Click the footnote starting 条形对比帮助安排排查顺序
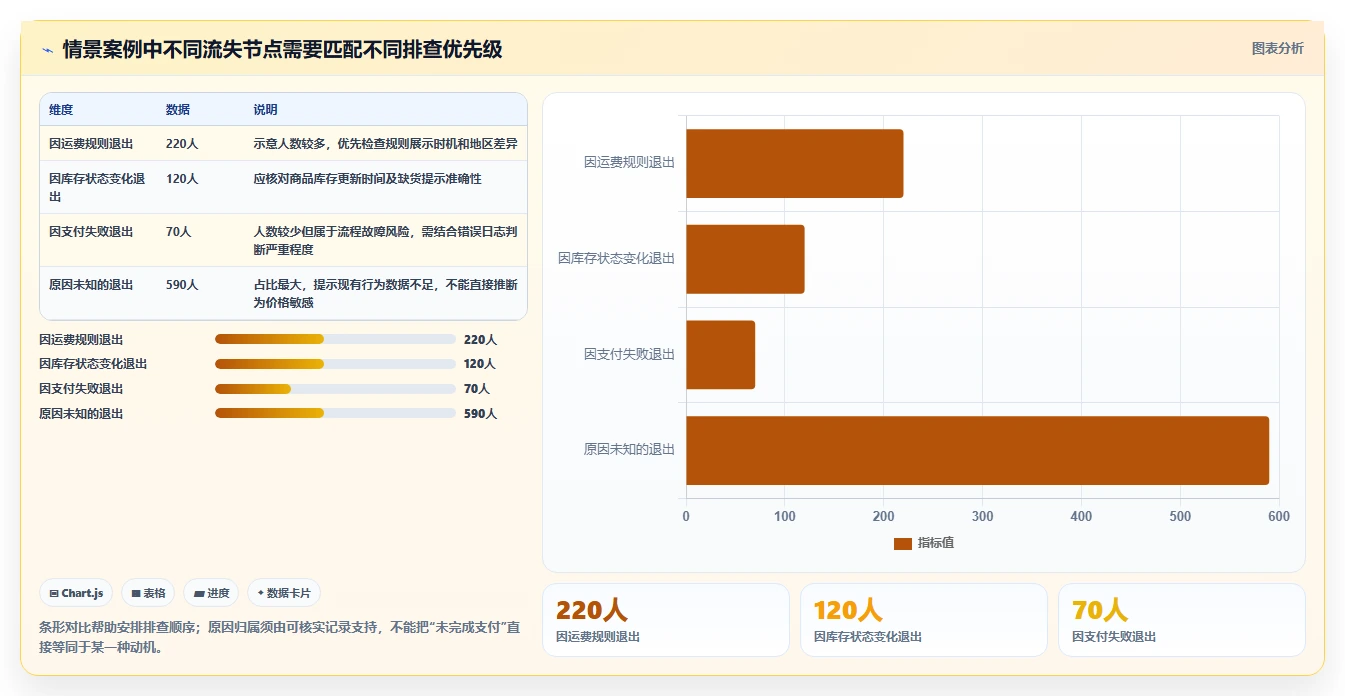The height and width of the screenshot is (696, 1345). point(280,637)
